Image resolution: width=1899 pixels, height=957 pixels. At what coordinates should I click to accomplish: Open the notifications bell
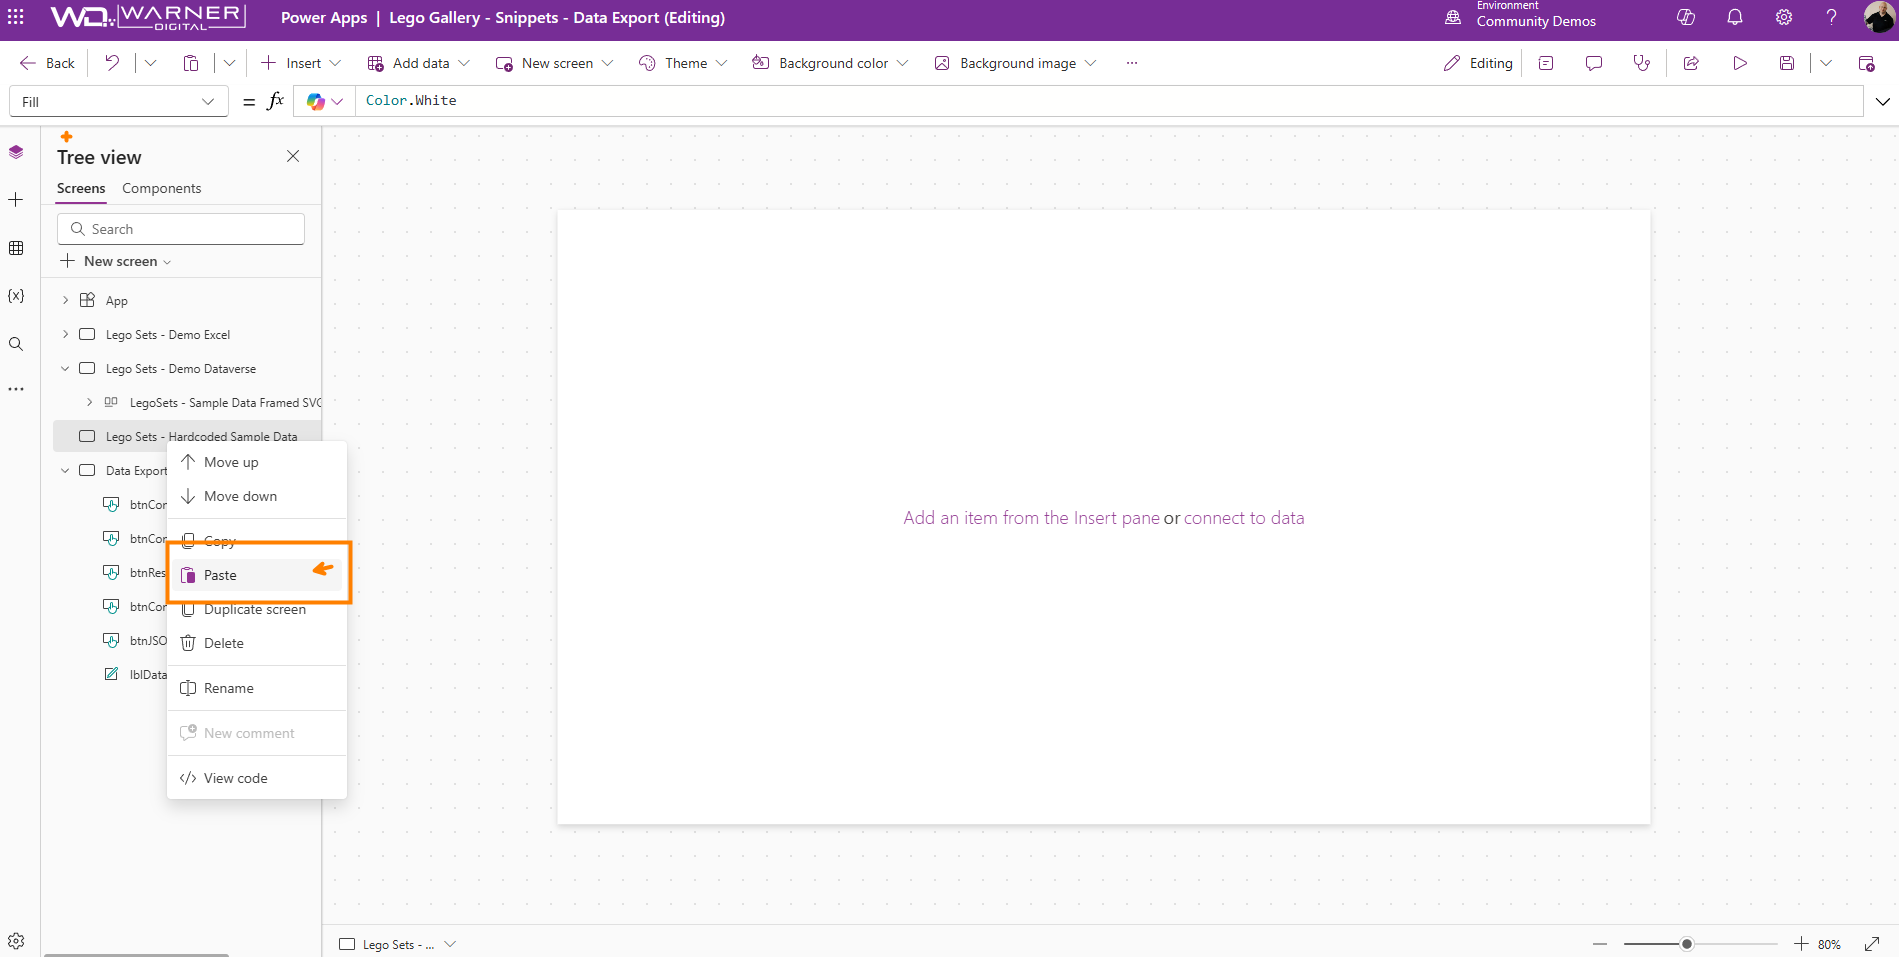click(x=1735, y=17)
